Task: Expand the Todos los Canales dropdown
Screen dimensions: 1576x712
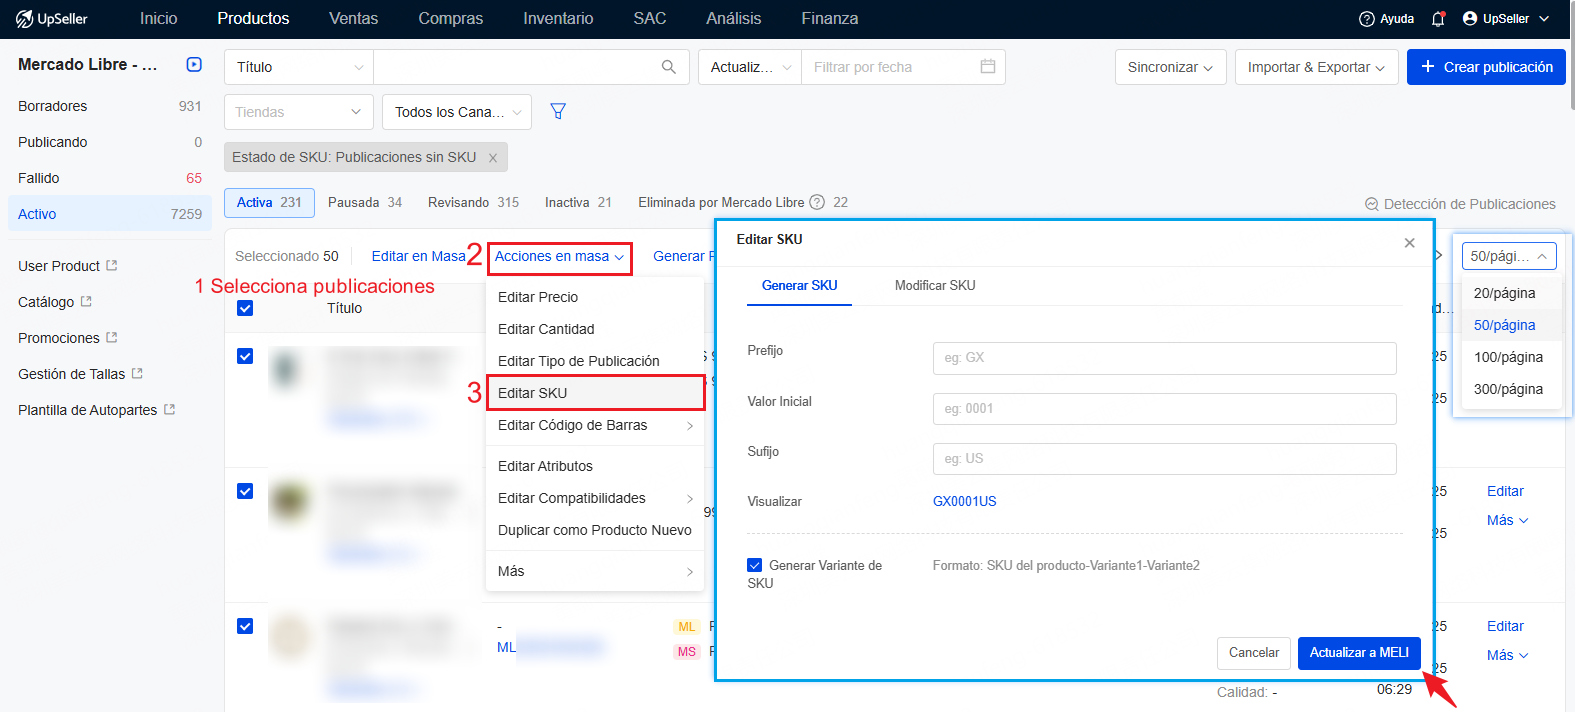Action: 457,112
